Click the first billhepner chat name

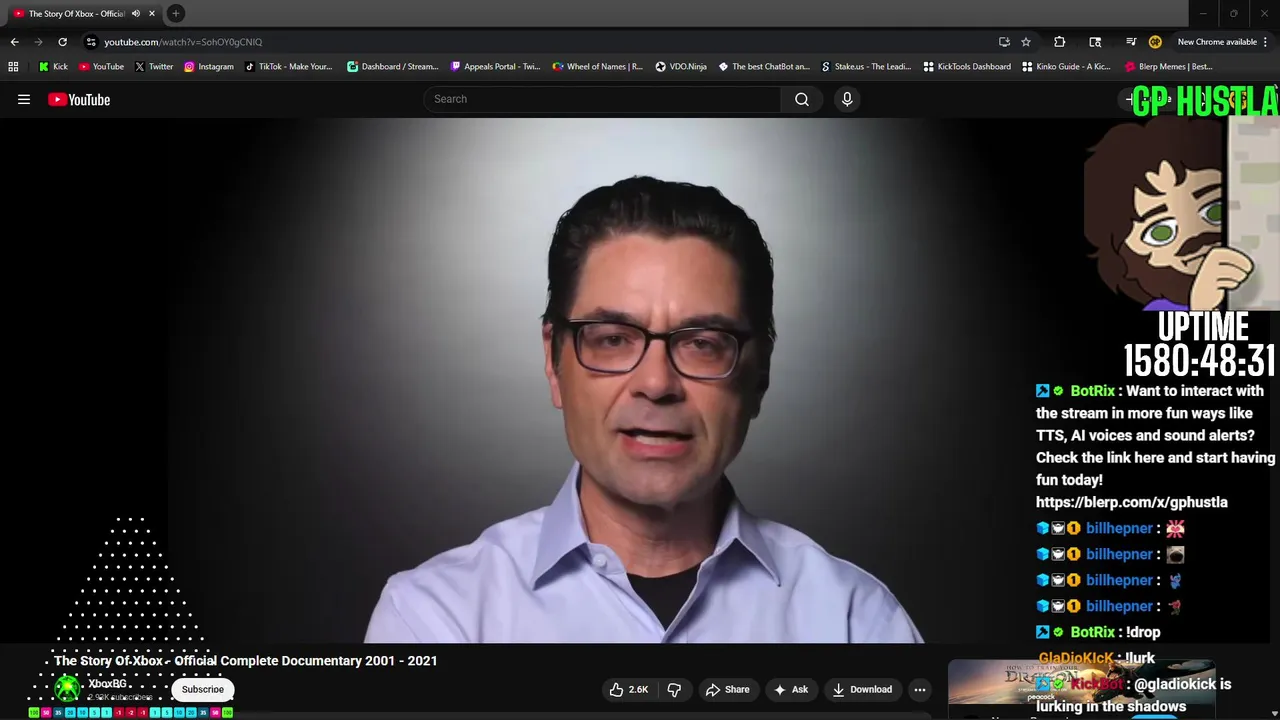(1120, 528)
